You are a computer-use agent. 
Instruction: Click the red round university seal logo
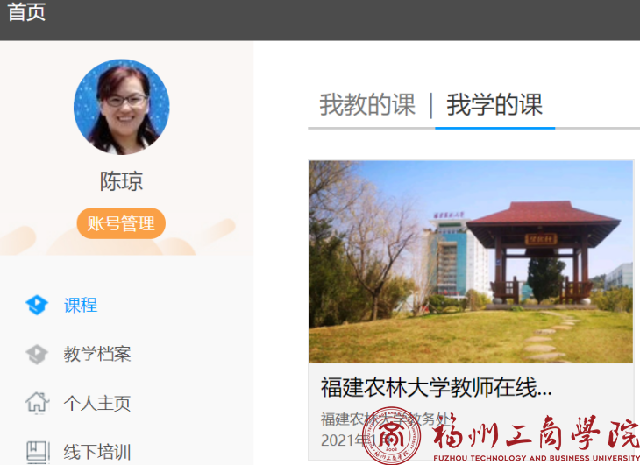pyautogui.click(x=392, y=435)
